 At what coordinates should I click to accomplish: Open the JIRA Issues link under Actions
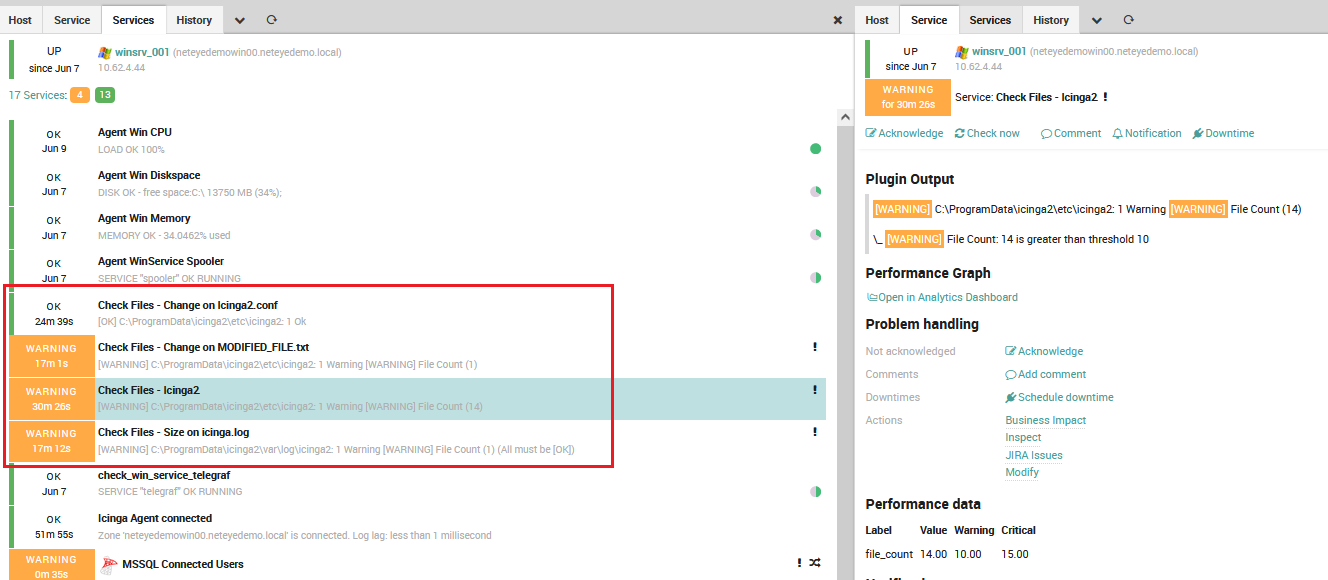[1033, 455]
